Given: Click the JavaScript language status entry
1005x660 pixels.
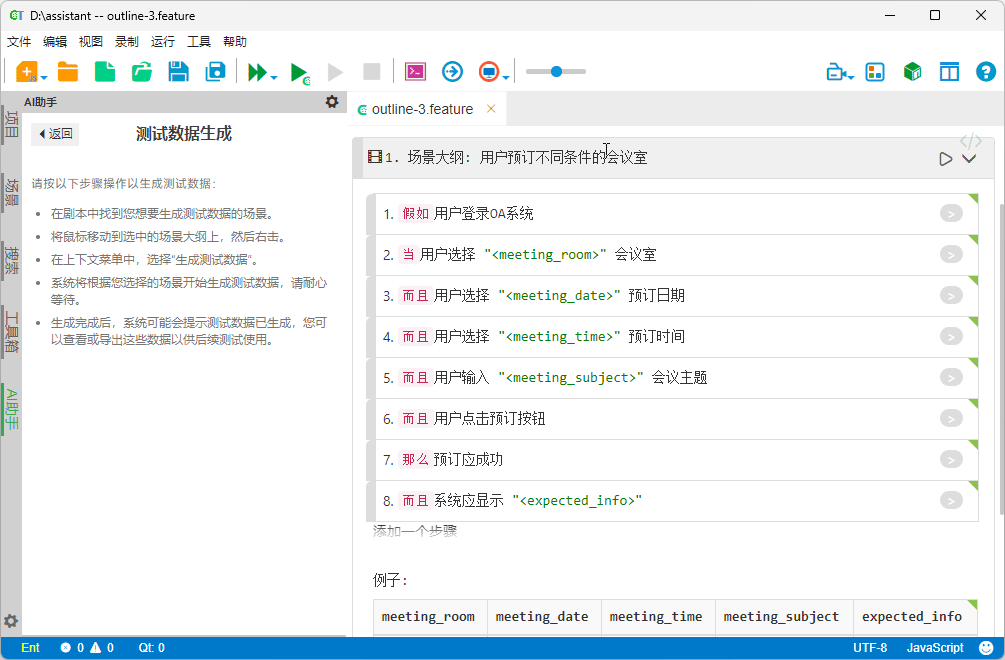Looking at the screenshot, I should pyautogui.click(x=934, y=648).
